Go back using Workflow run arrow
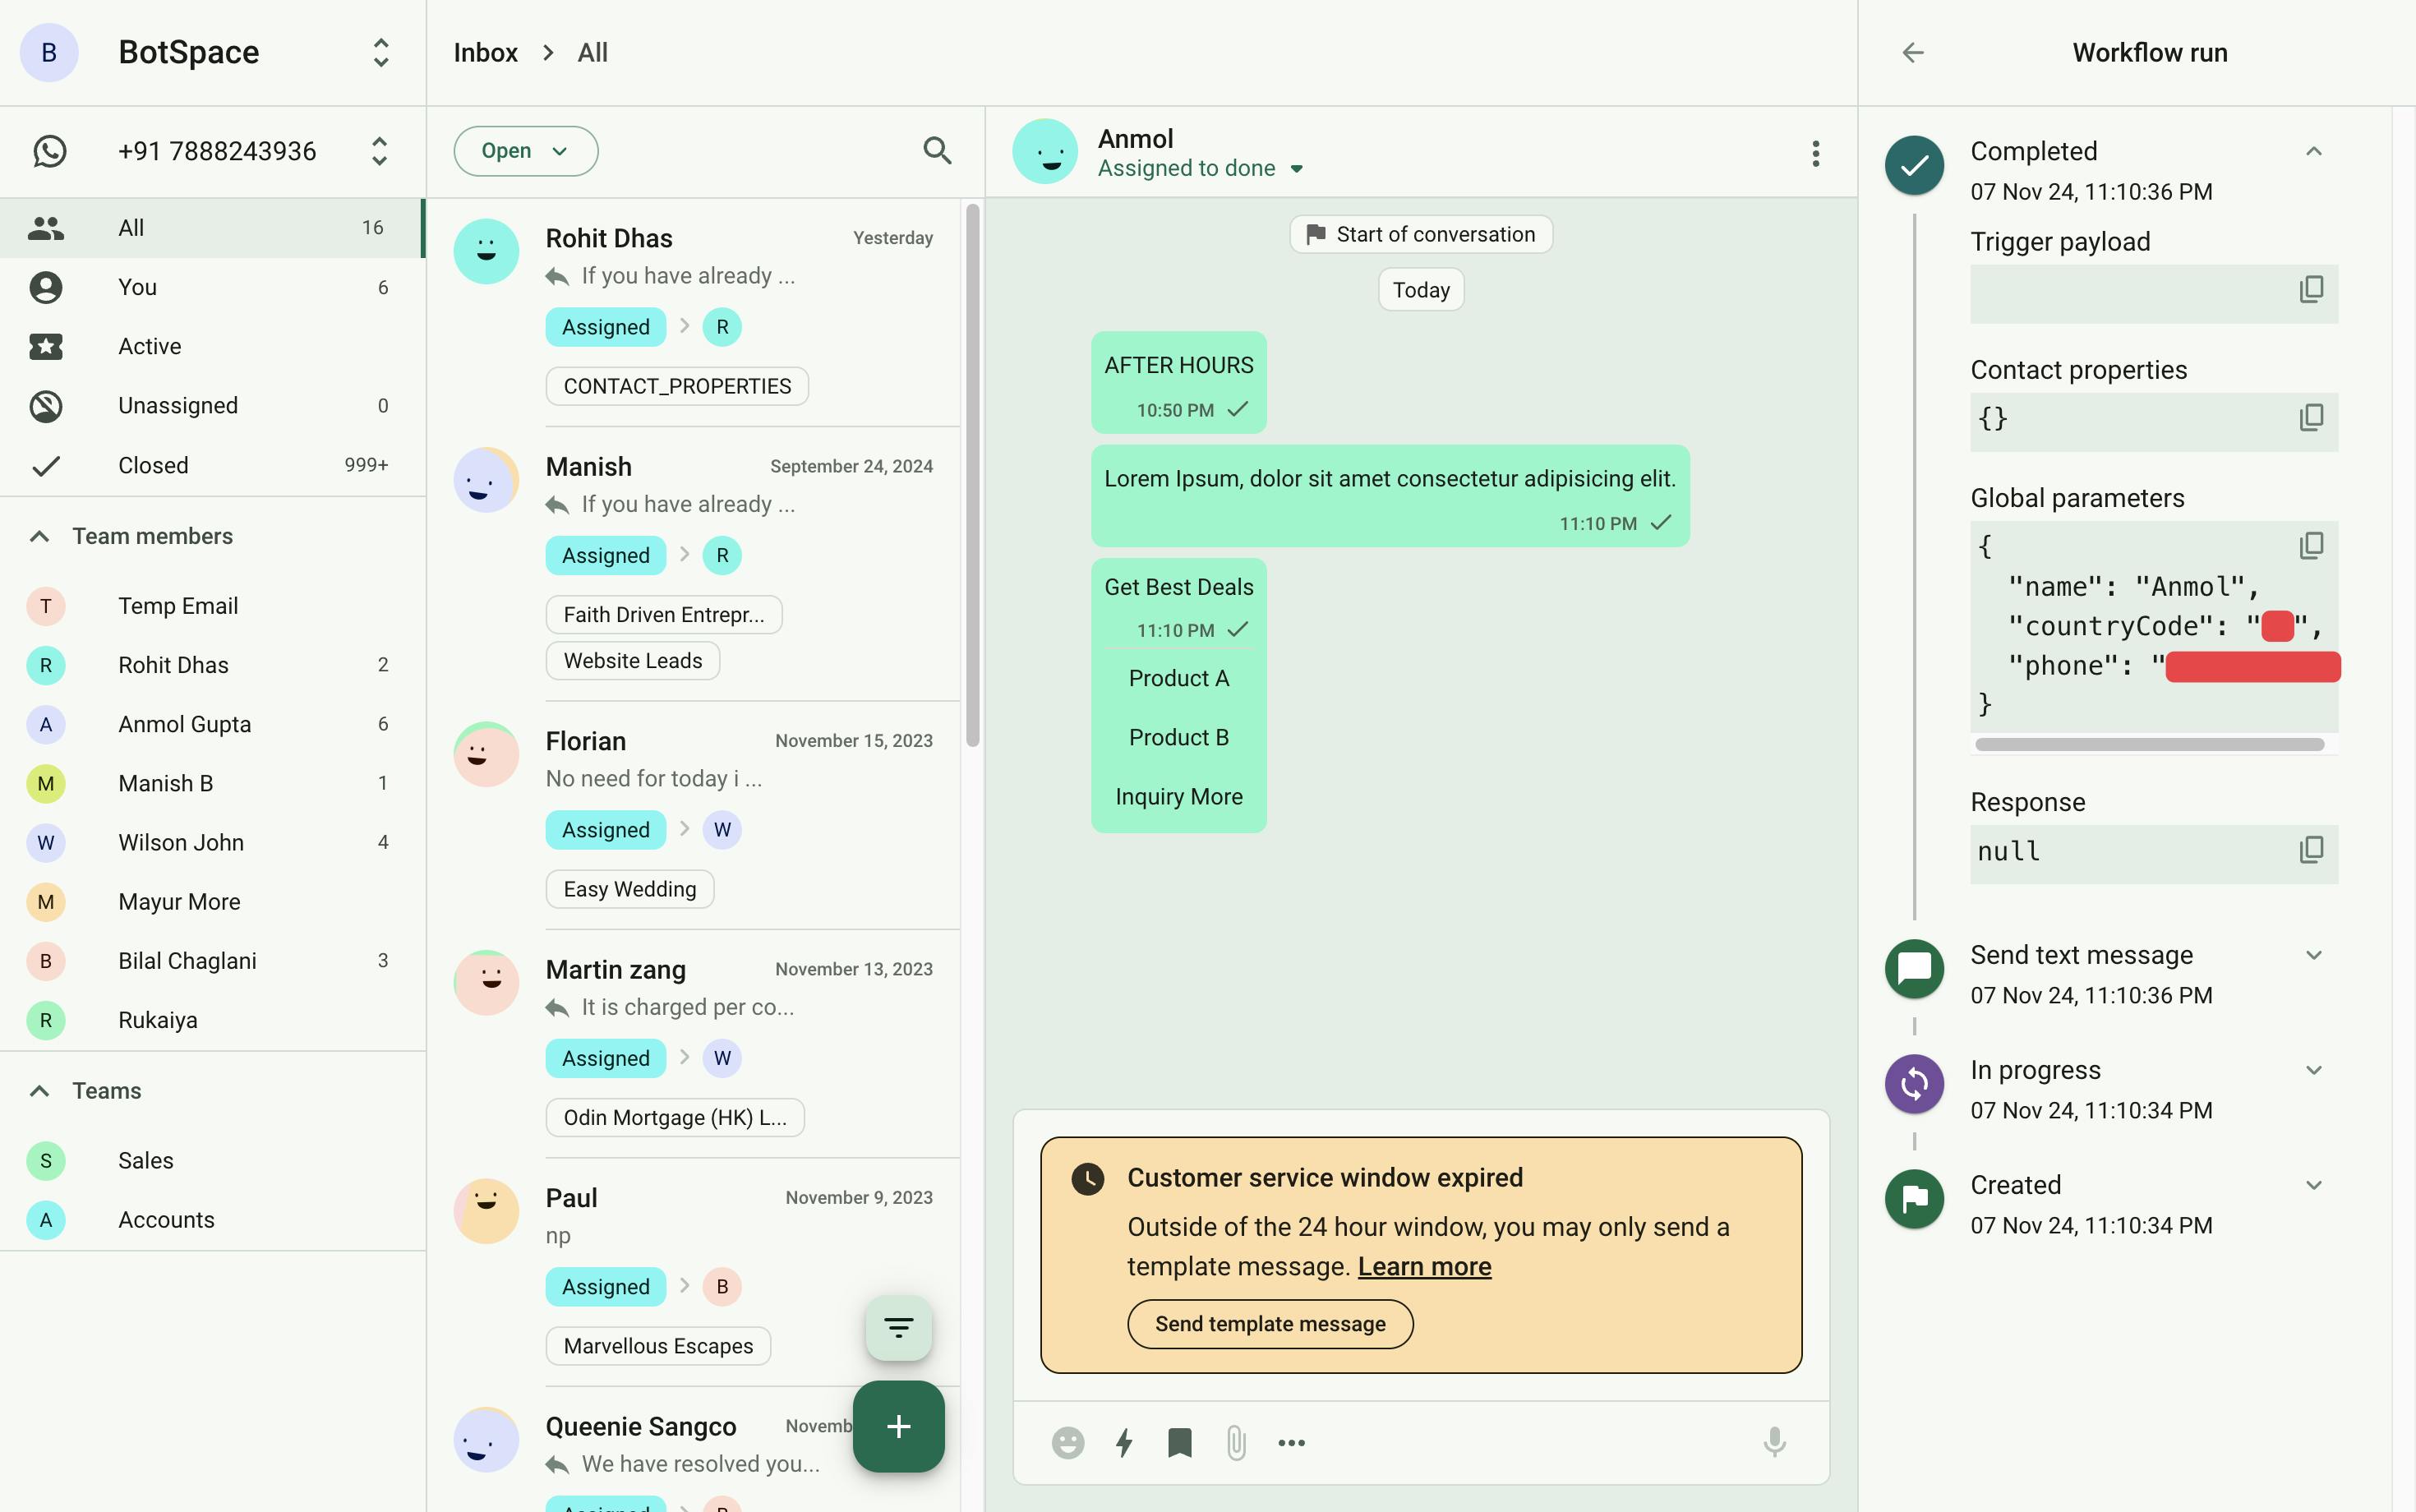 [1912, 52]
